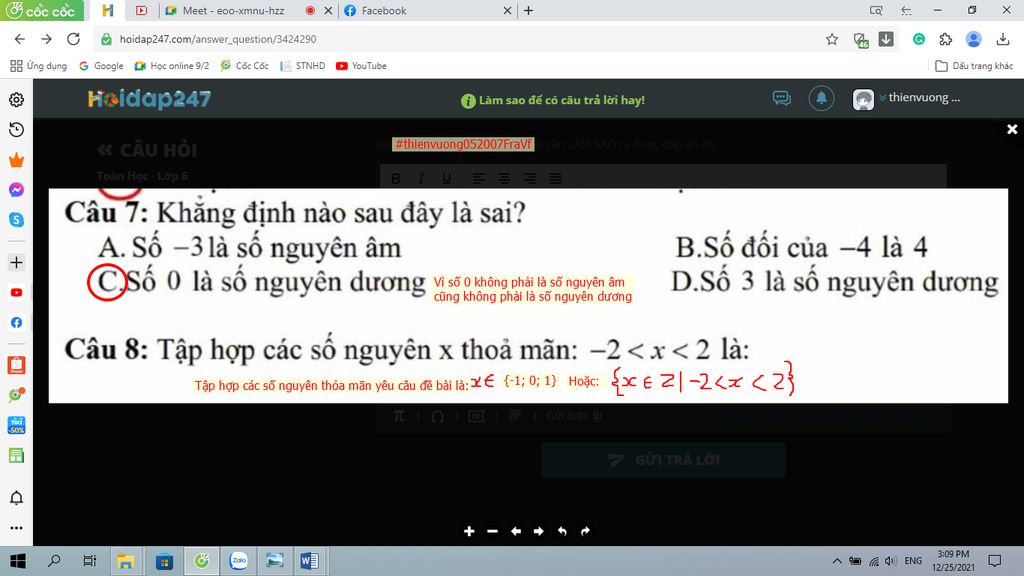Open the ad-block shield extension icon
1024x576 pixels.
861,40
